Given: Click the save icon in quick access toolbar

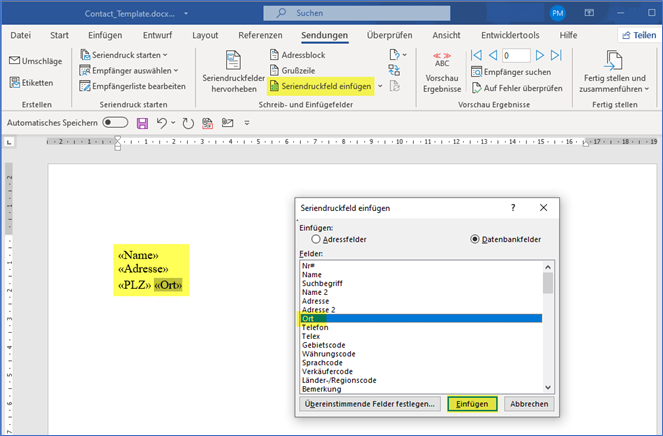Looking at the screenshot, I should coord(142,122).
